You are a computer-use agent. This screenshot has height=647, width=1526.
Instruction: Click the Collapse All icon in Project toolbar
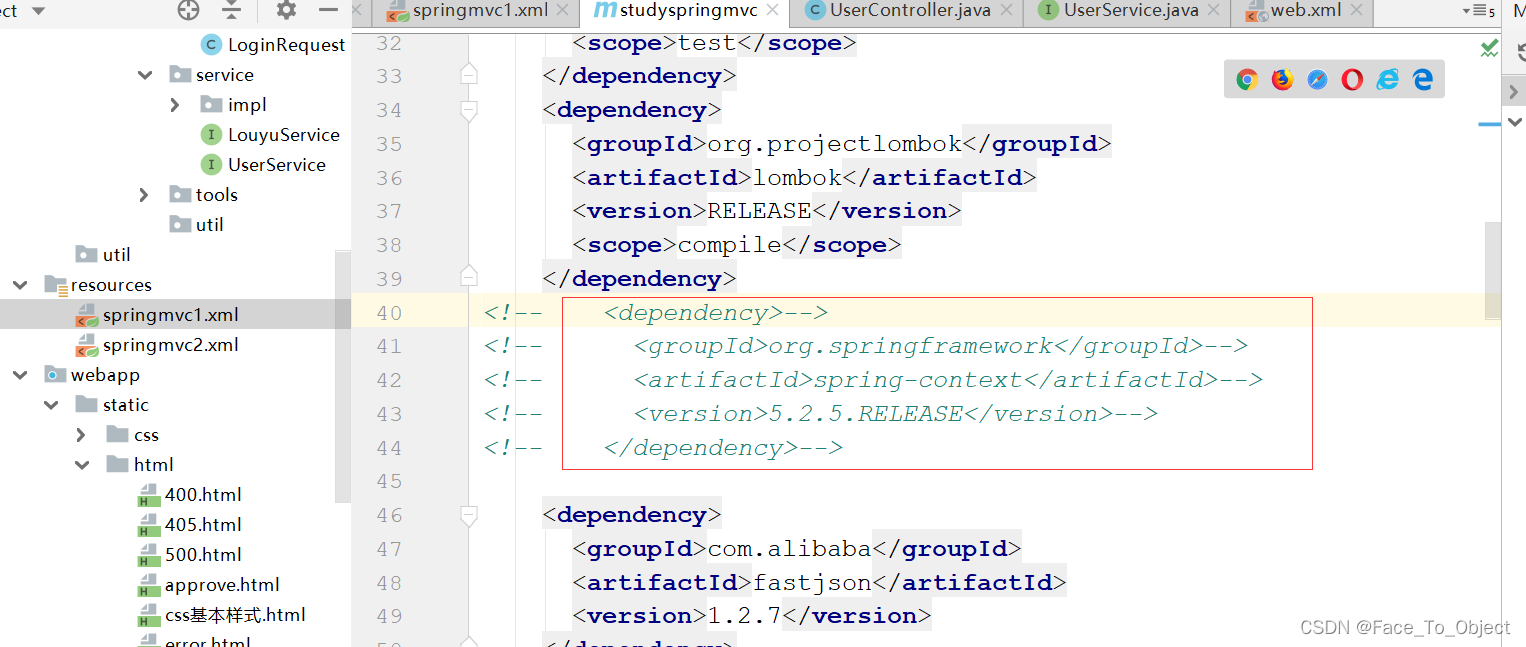(231, 9)
